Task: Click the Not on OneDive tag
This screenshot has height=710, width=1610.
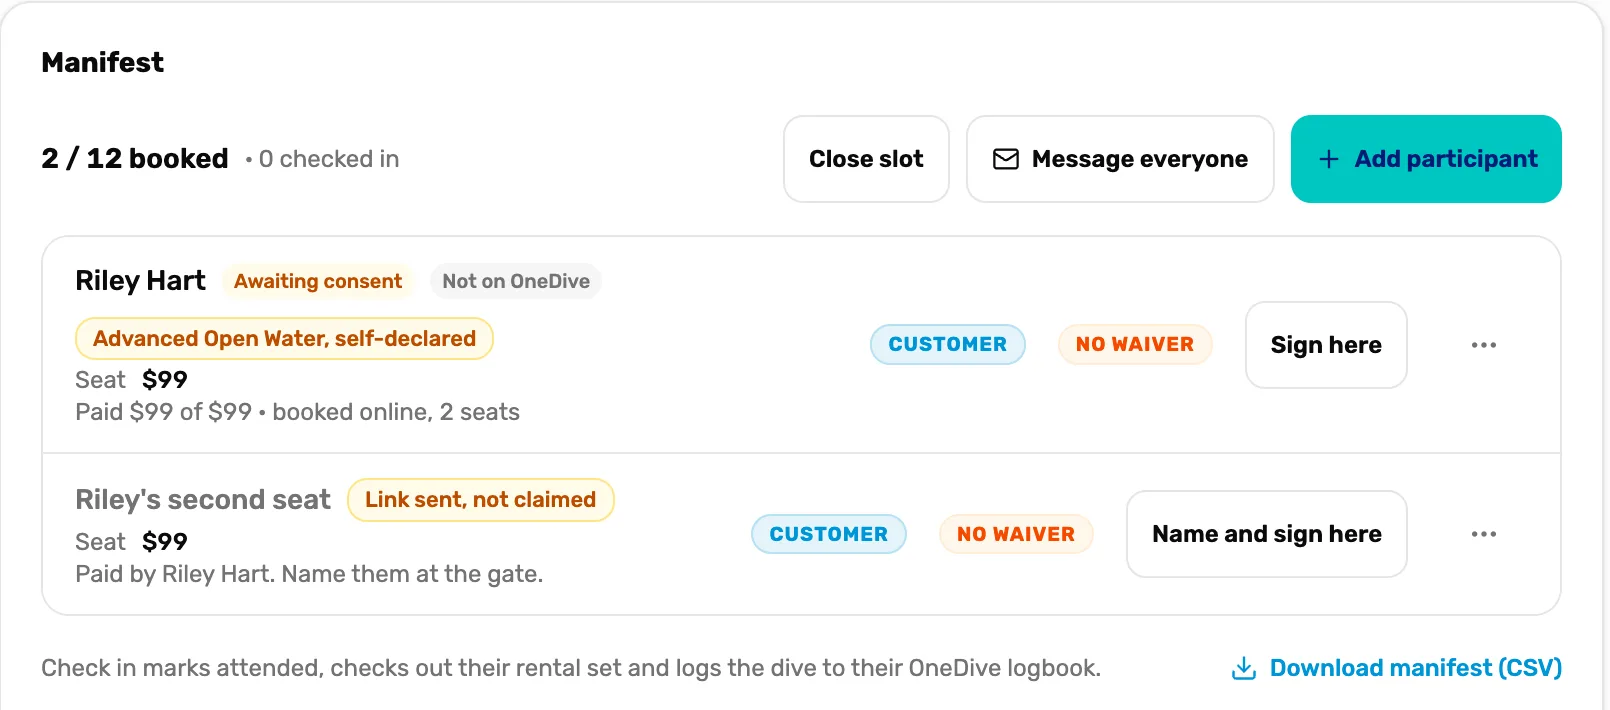Action: point(516,281)
